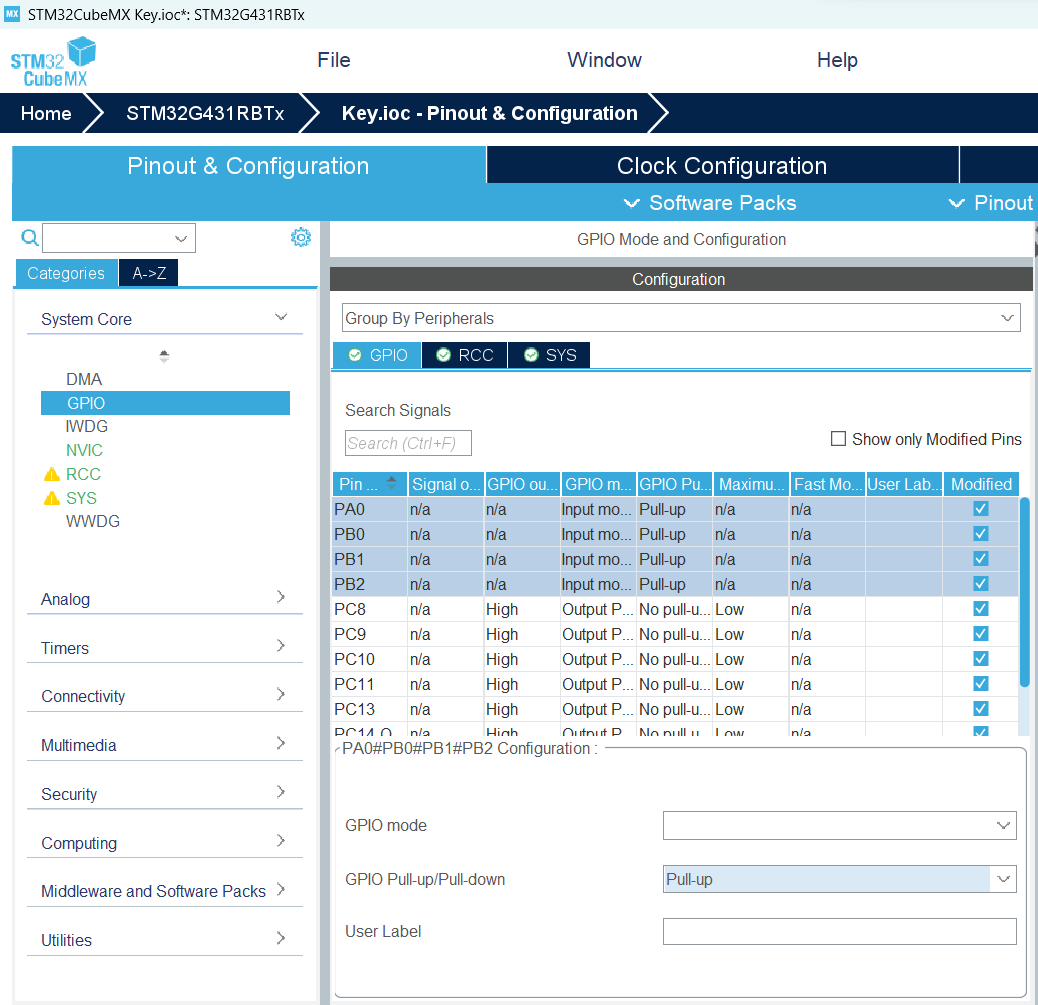
Task: Open the GPIO Pull-up/Pull-down dropdown
Action: click(839, 879)
